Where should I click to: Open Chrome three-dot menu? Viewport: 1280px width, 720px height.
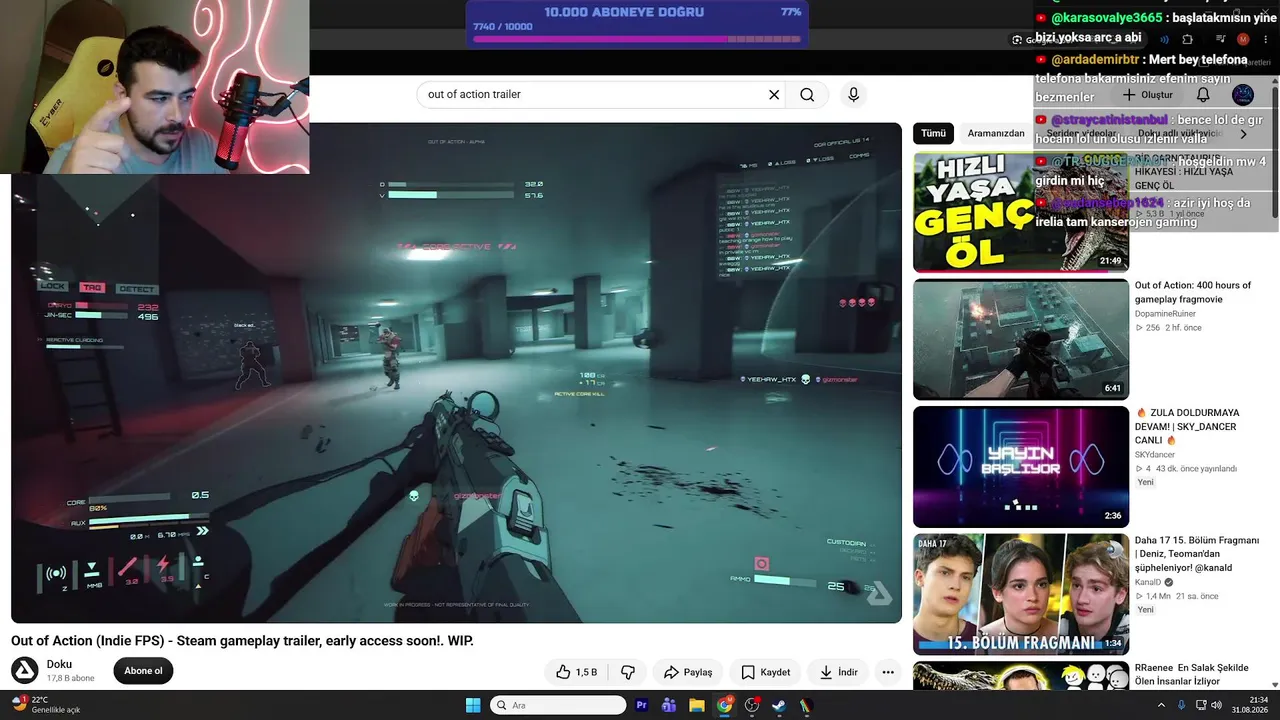[x=1267, y=40]
